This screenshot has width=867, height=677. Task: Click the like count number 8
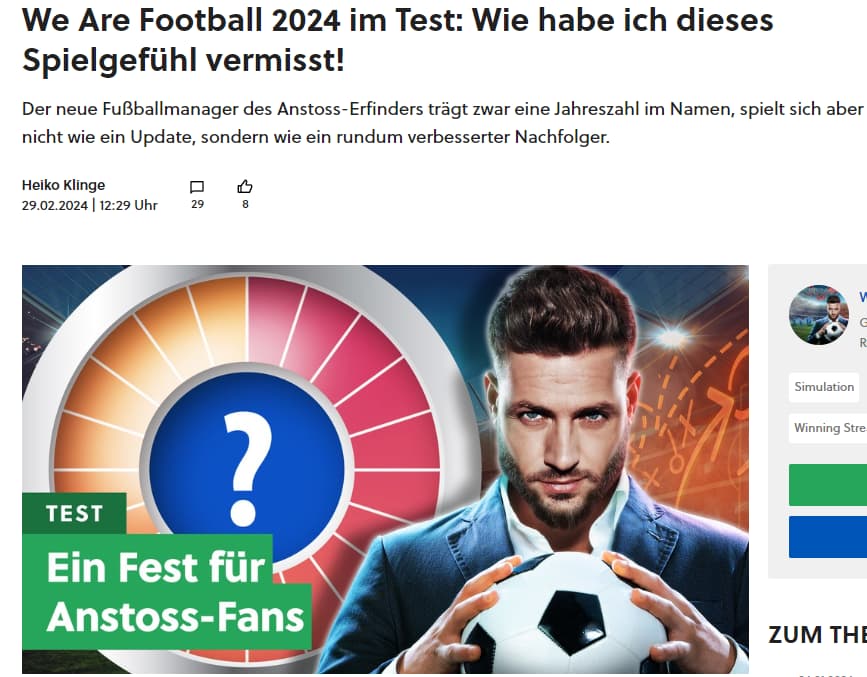245,204
